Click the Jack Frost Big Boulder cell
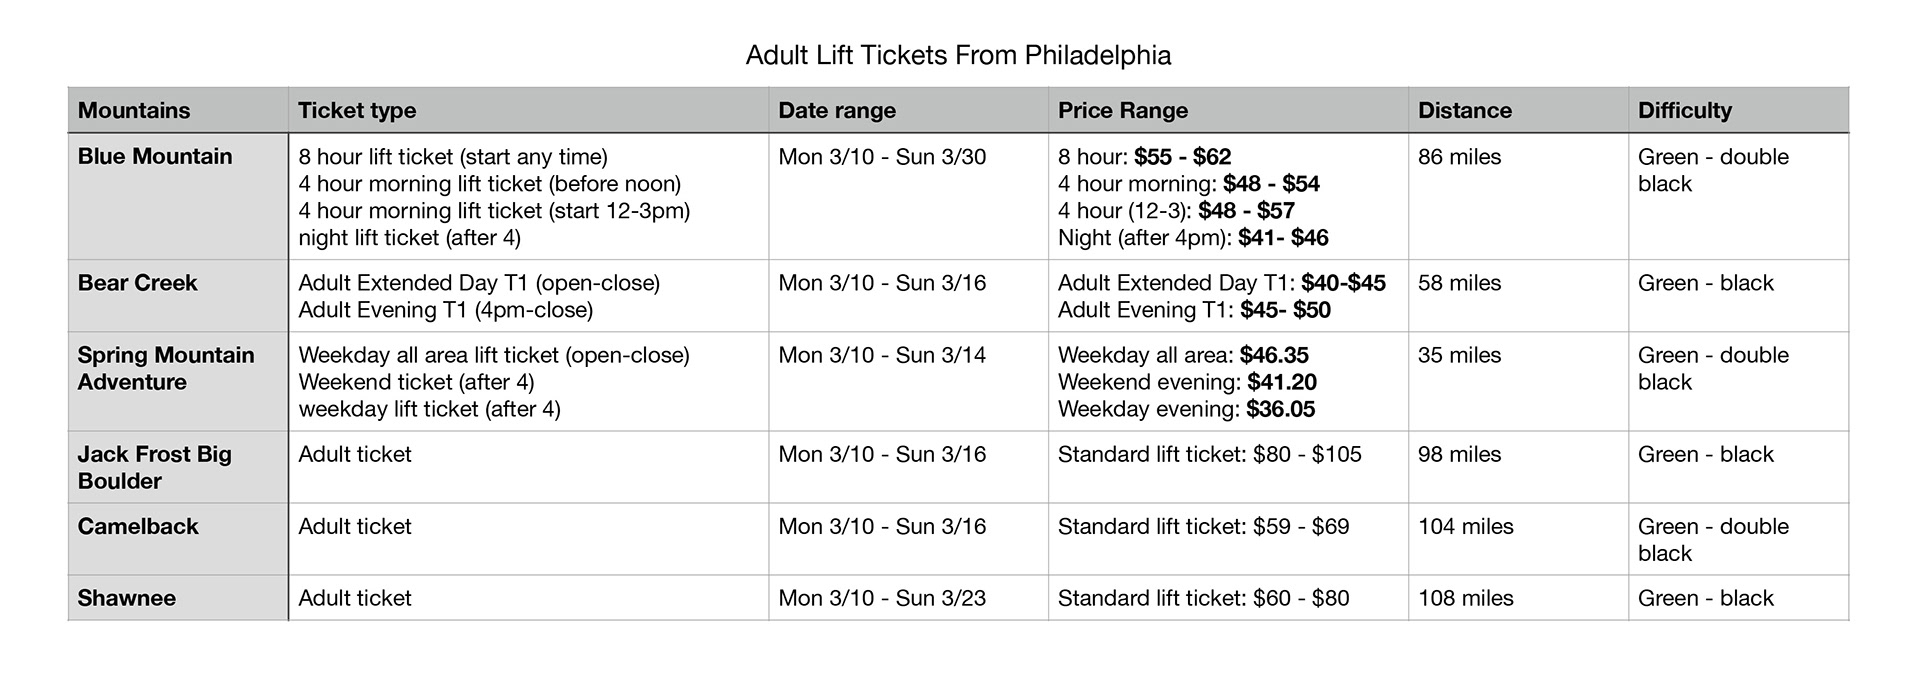1920x680 pixels. [178, 467]
